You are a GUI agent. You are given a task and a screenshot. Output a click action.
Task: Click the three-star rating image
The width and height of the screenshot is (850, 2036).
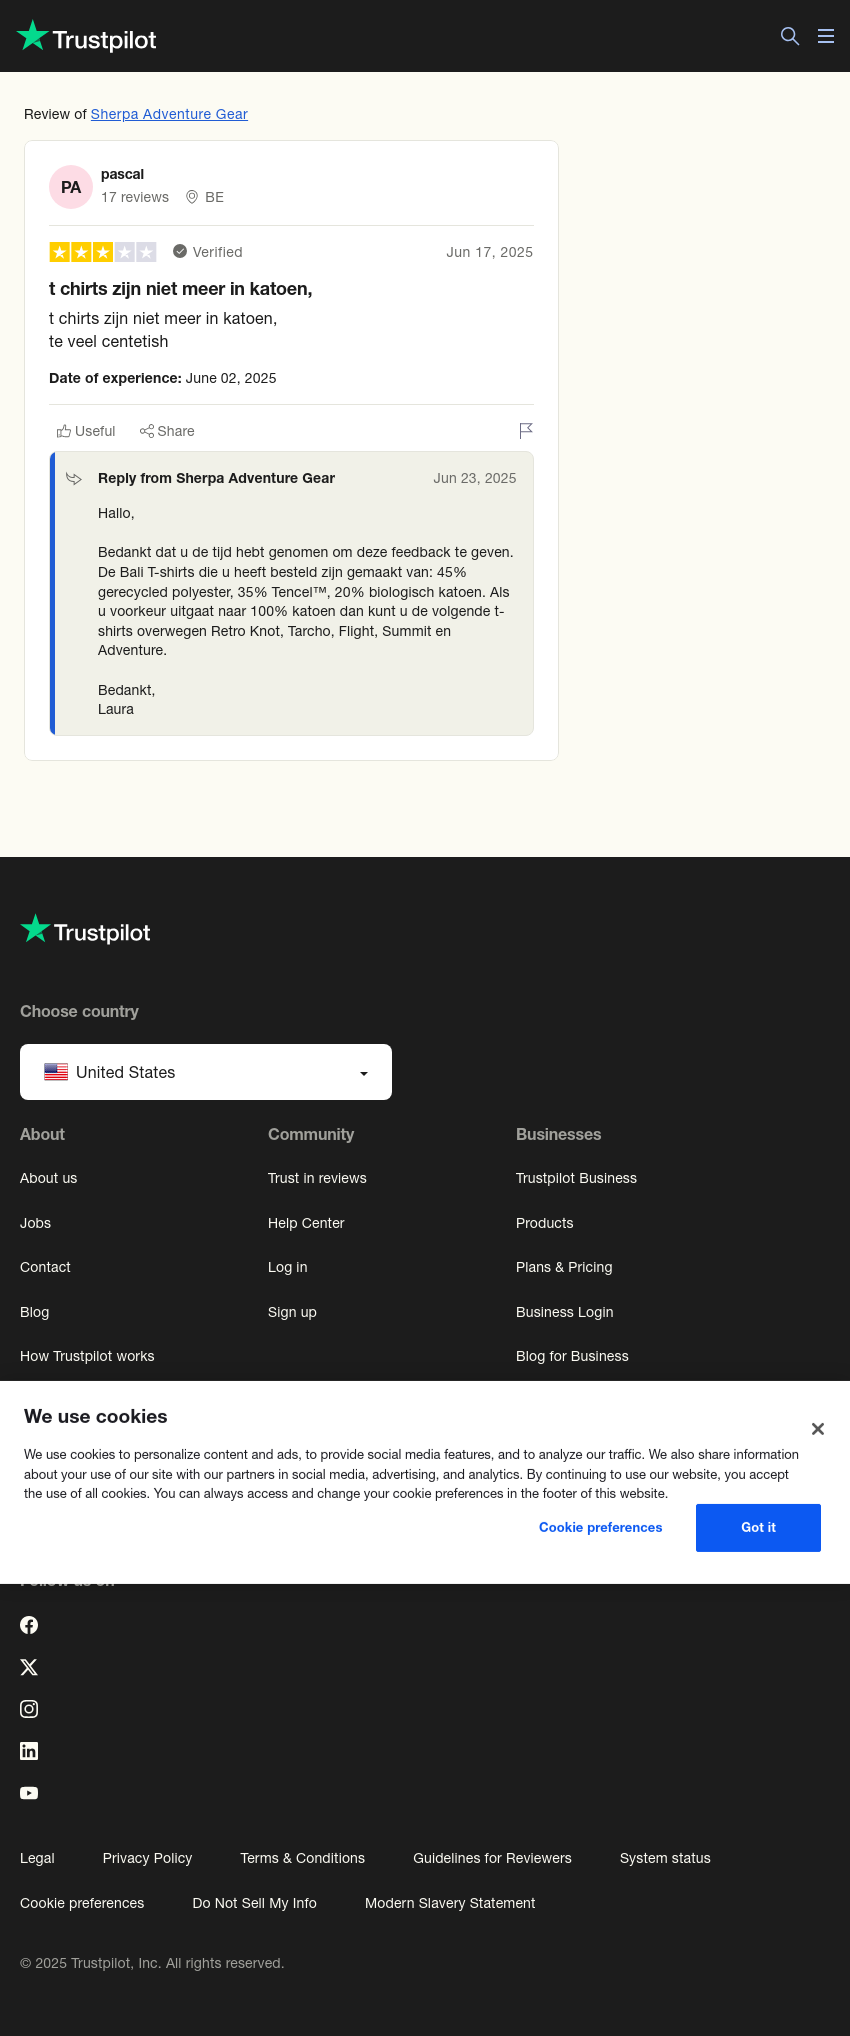coord(103,252)
